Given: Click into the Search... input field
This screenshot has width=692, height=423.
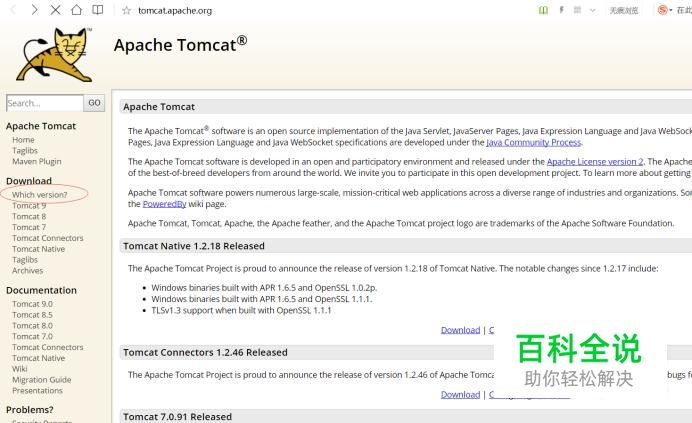Looking at the screenshot, I should coord(45,103).
